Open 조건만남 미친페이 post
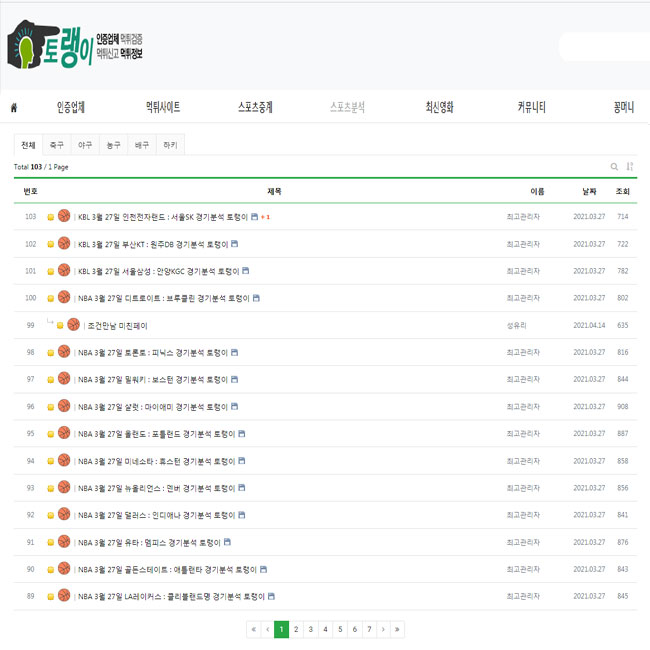The width and height of the screenshot is (650, 650). 118,325
